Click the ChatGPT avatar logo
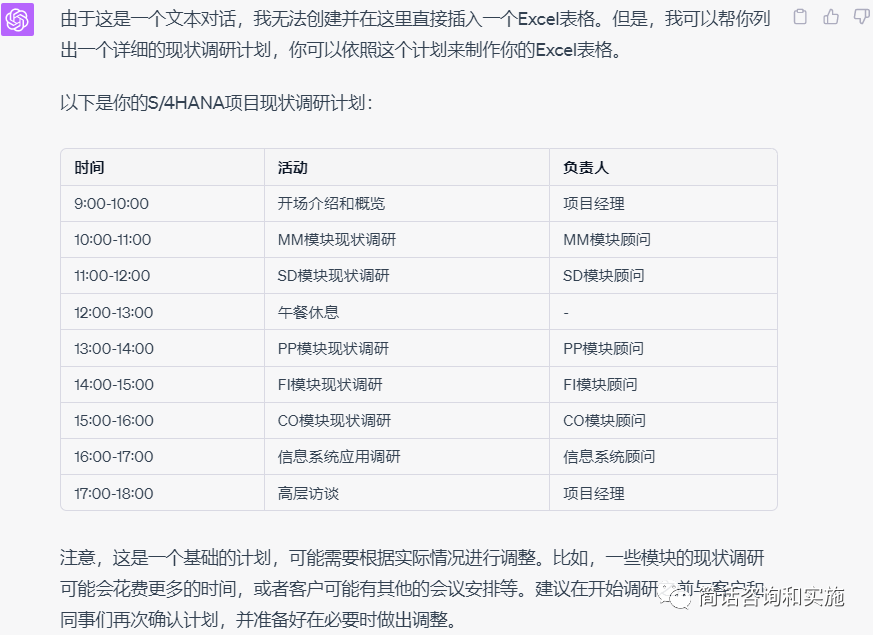This screenshot has width=873, height=635. (x=18, y=19)
